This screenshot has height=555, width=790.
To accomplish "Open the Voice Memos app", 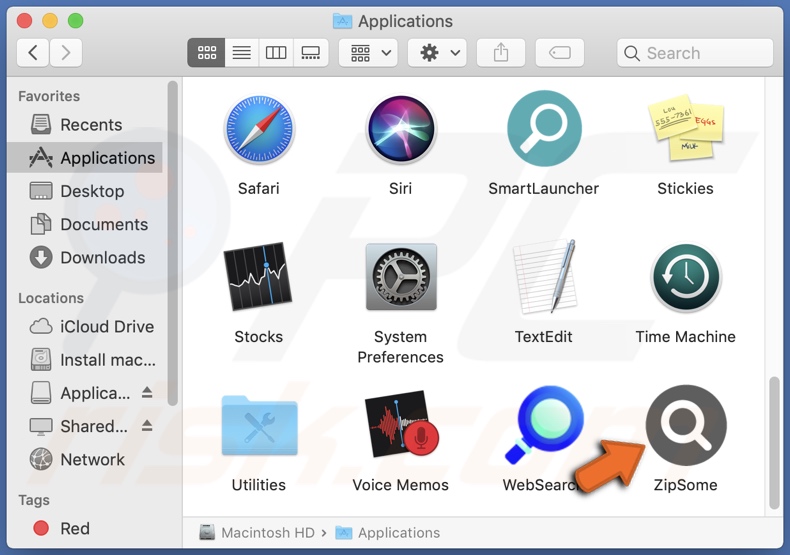I will (x=400, y=426).
